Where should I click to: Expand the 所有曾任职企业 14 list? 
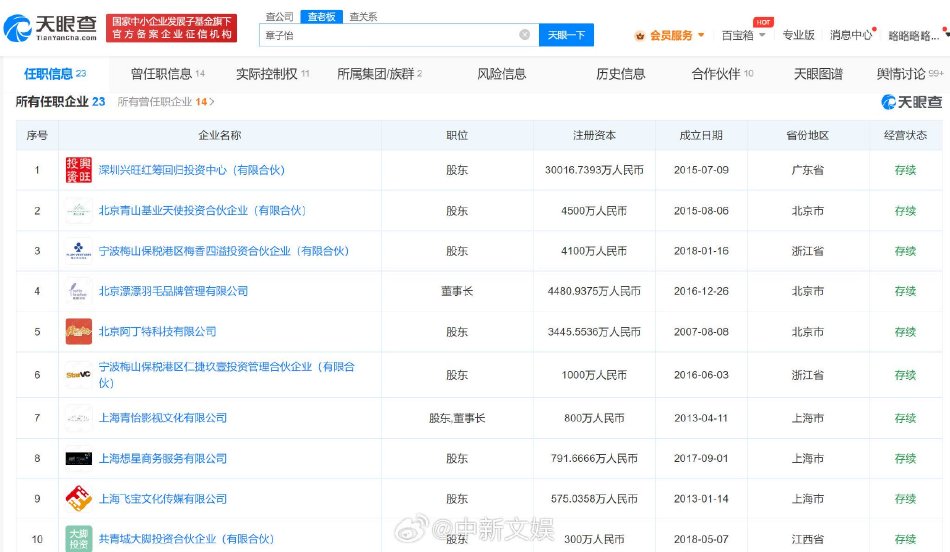(166, 102)
